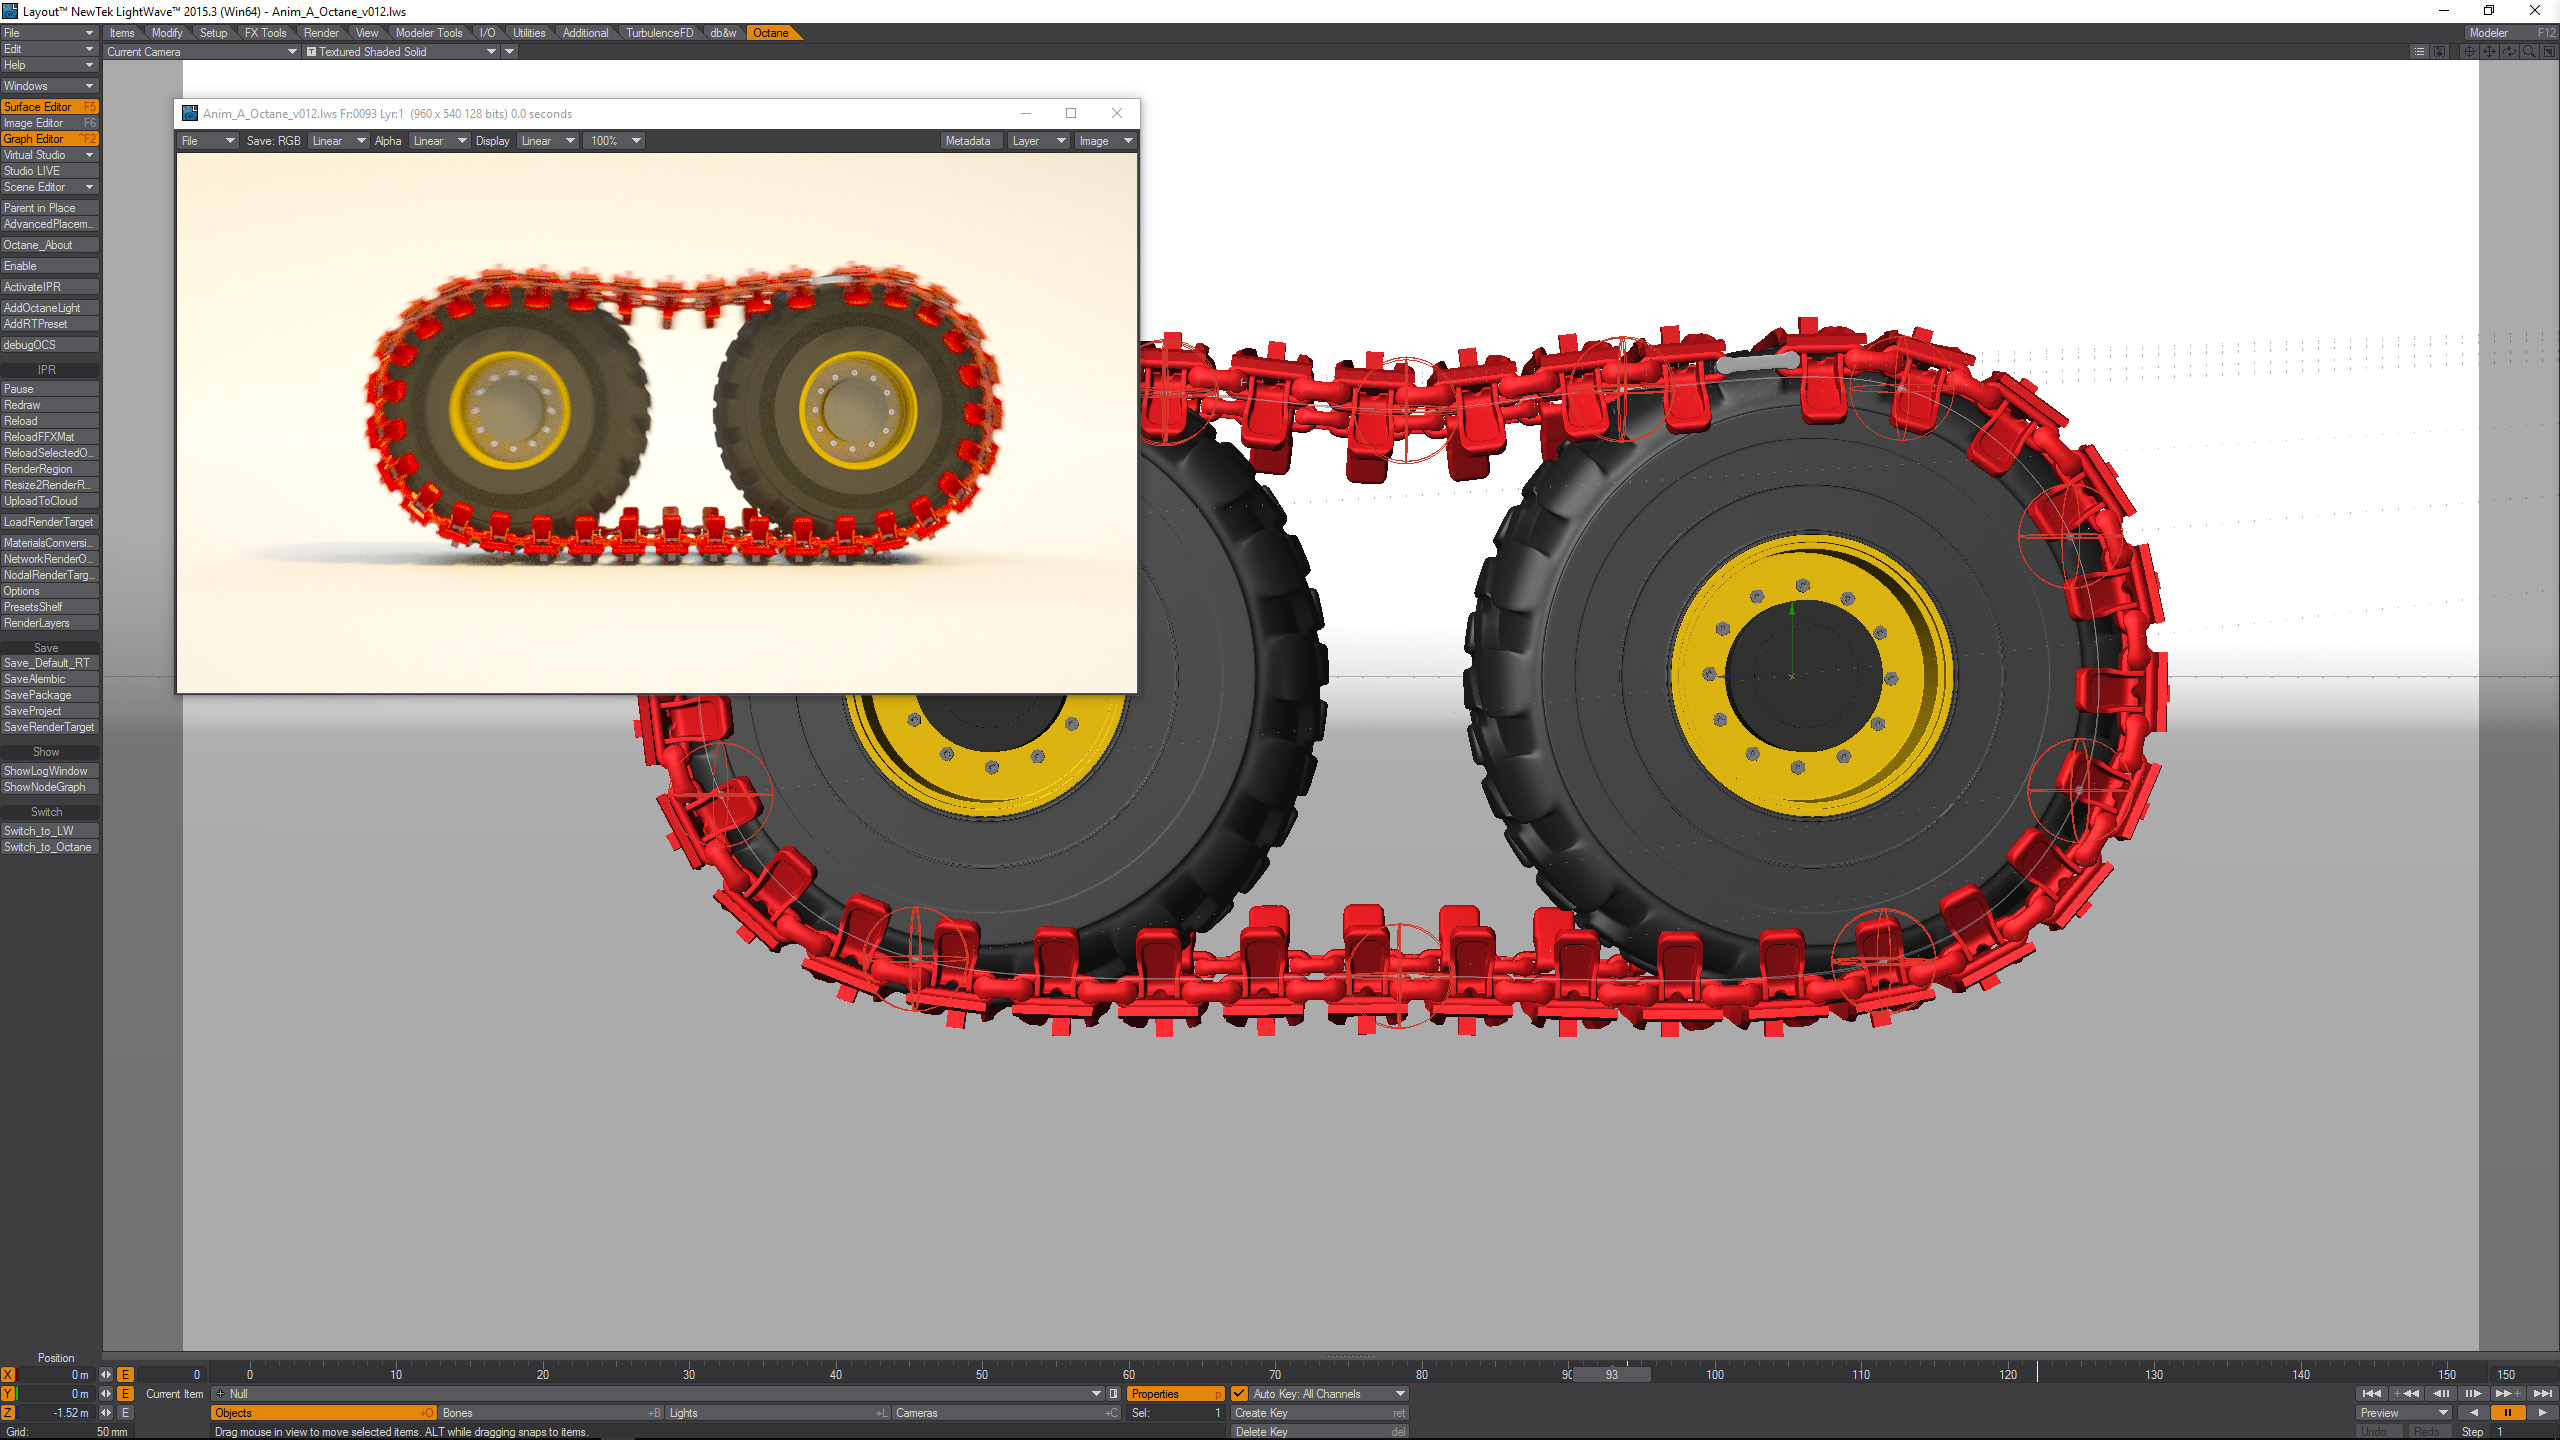This screenshot has width=2560, height=1440.
Task: Open Current Camera view dropdown
Action: (x=201, y=51)
